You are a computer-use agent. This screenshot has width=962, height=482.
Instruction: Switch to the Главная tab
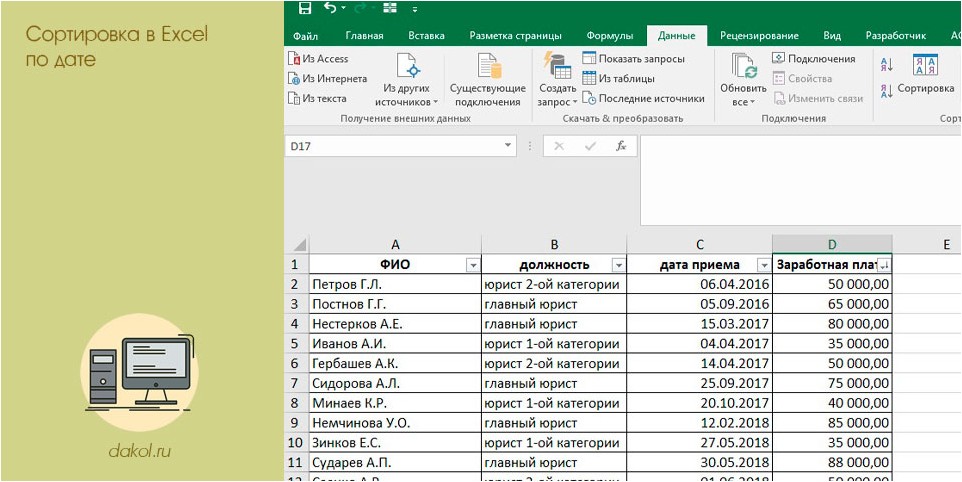tap(364, 36)
